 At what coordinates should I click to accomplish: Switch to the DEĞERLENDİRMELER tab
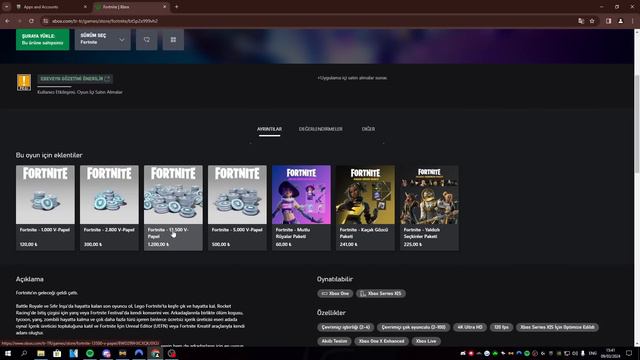coord(320,129)
